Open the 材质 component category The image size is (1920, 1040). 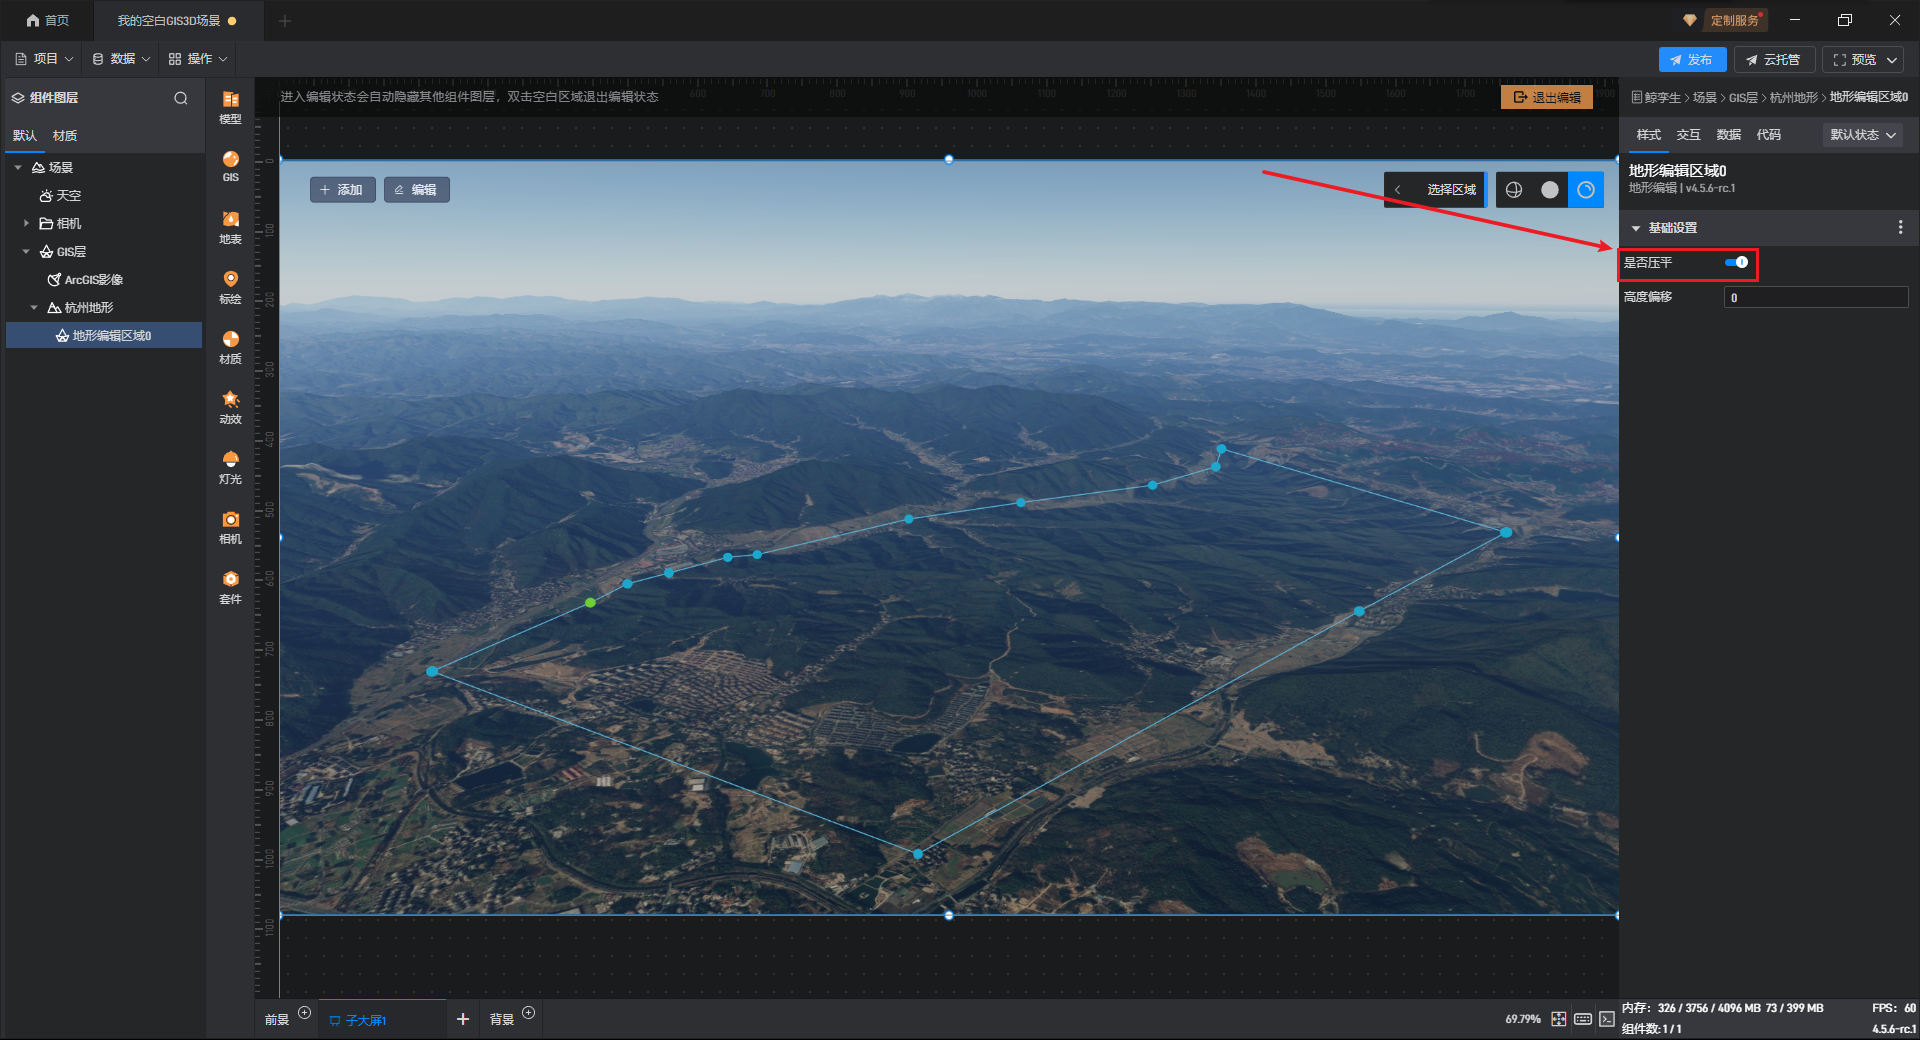[x=230, y=347]
